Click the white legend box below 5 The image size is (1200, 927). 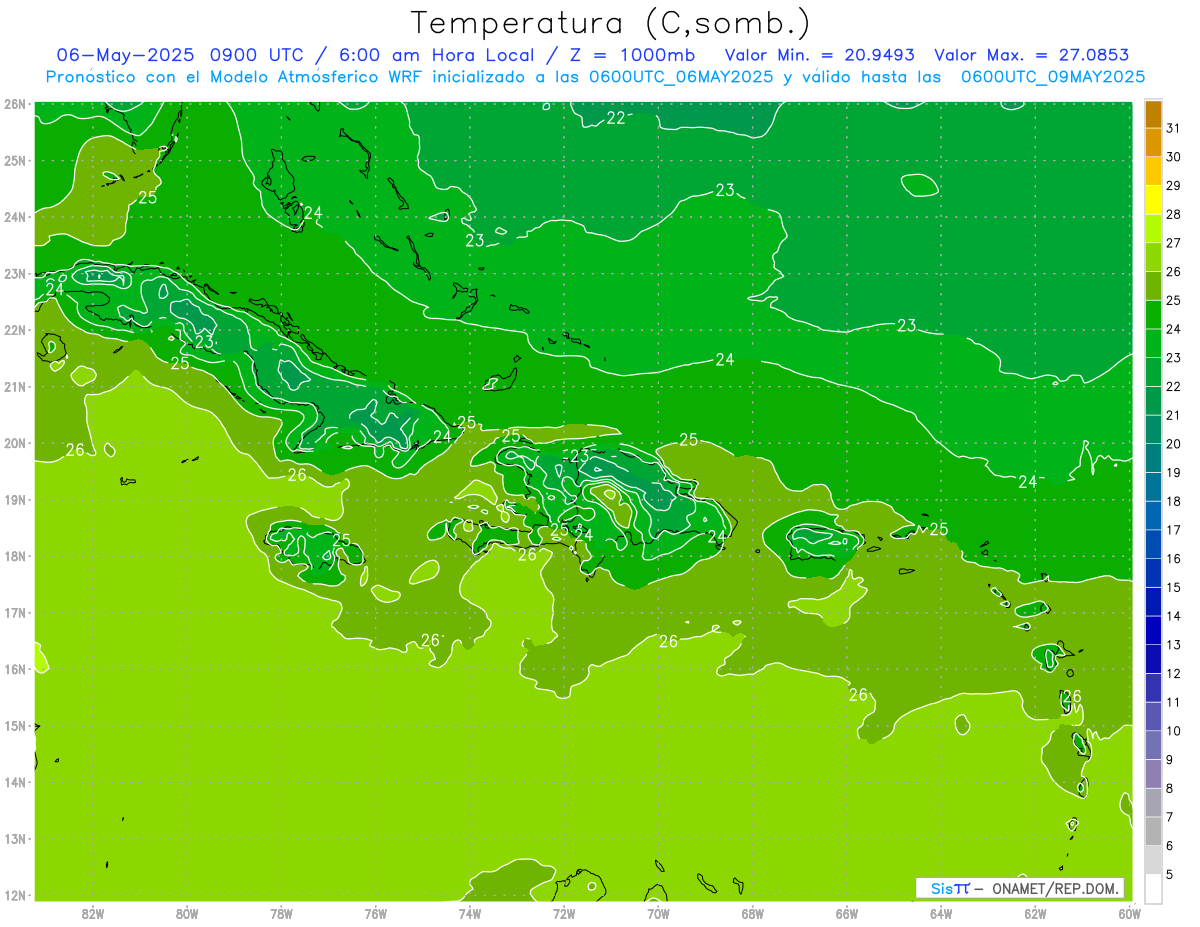click(x=1153, y=889)
